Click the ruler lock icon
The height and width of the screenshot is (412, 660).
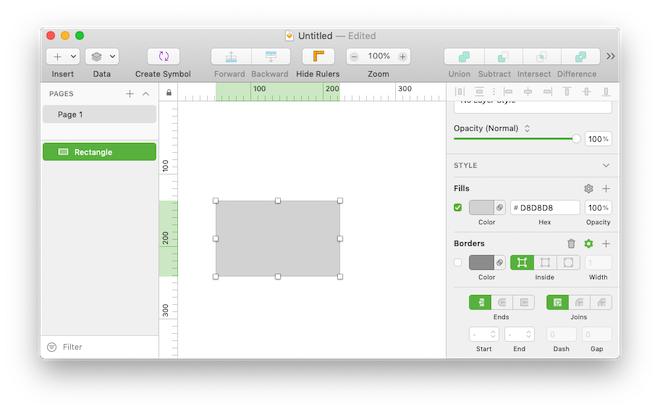(168, 92)
